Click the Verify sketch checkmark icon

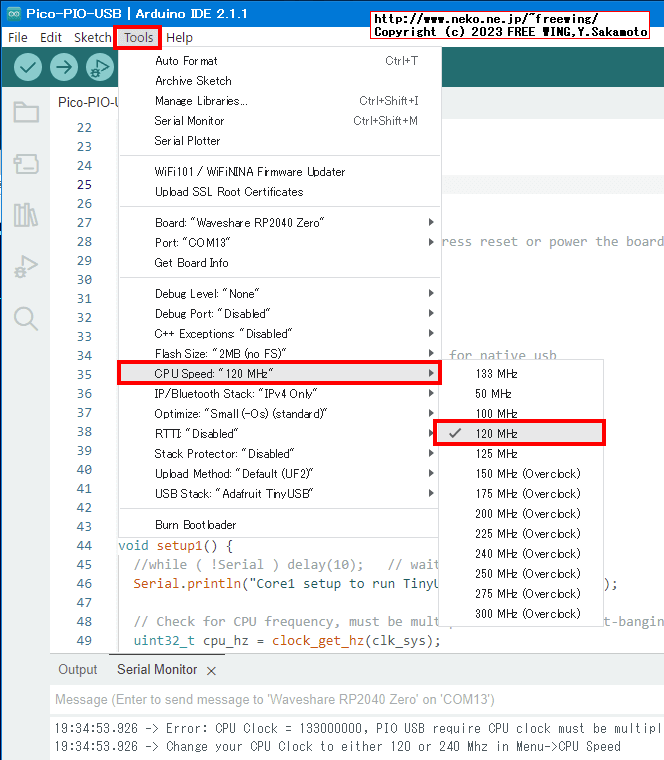tap(28, 67)
